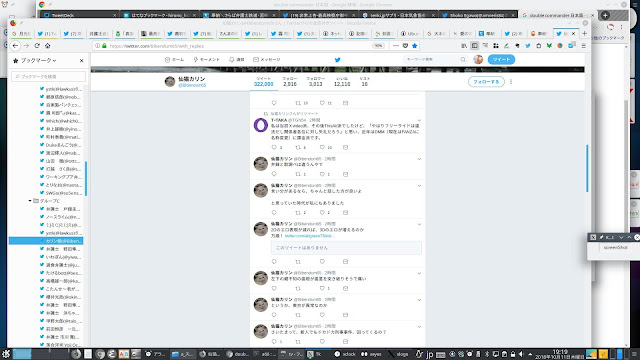Select double commander 日本語 tab in Chrome

coord(556,15)
